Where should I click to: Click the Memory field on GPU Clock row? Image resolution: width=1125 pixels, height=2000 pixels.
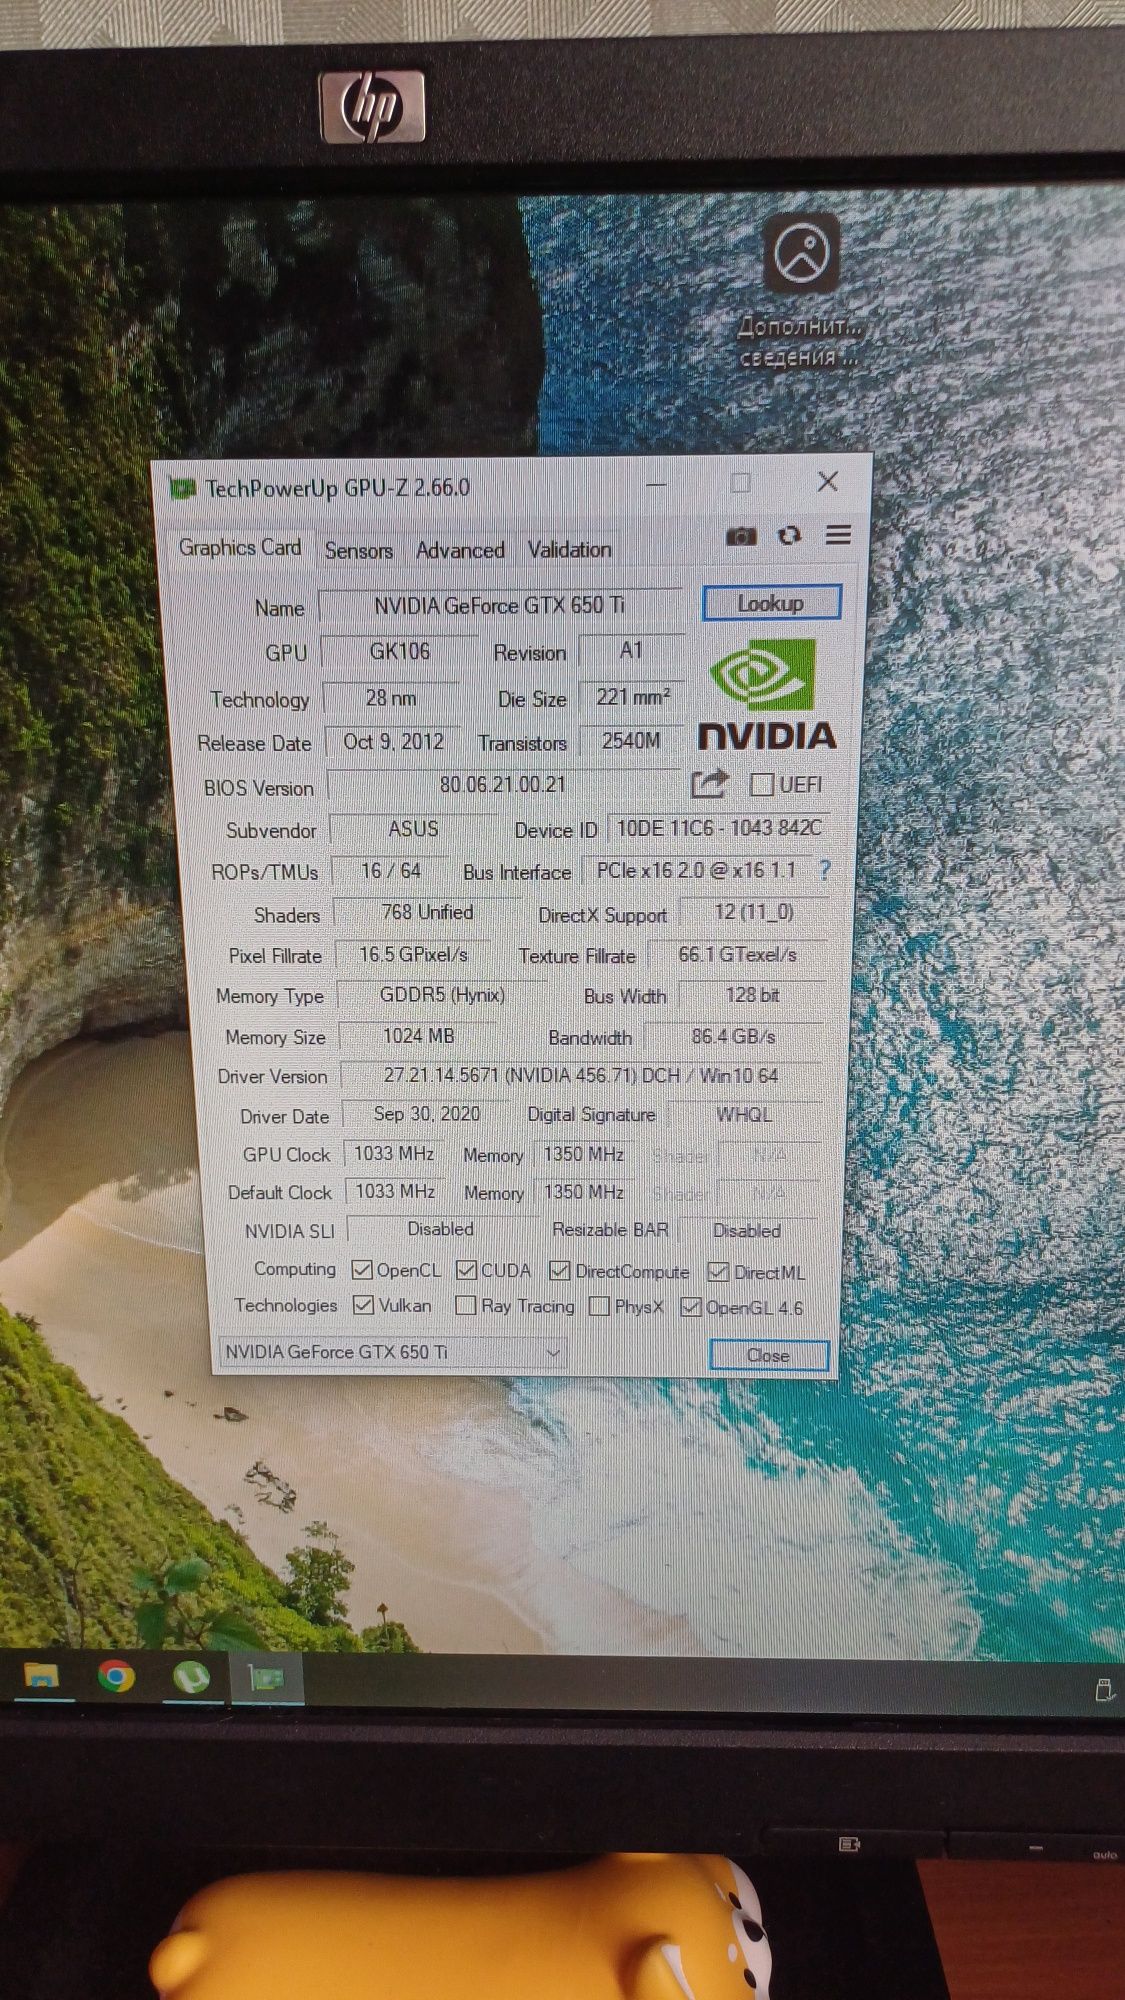tap(583, 1154)
